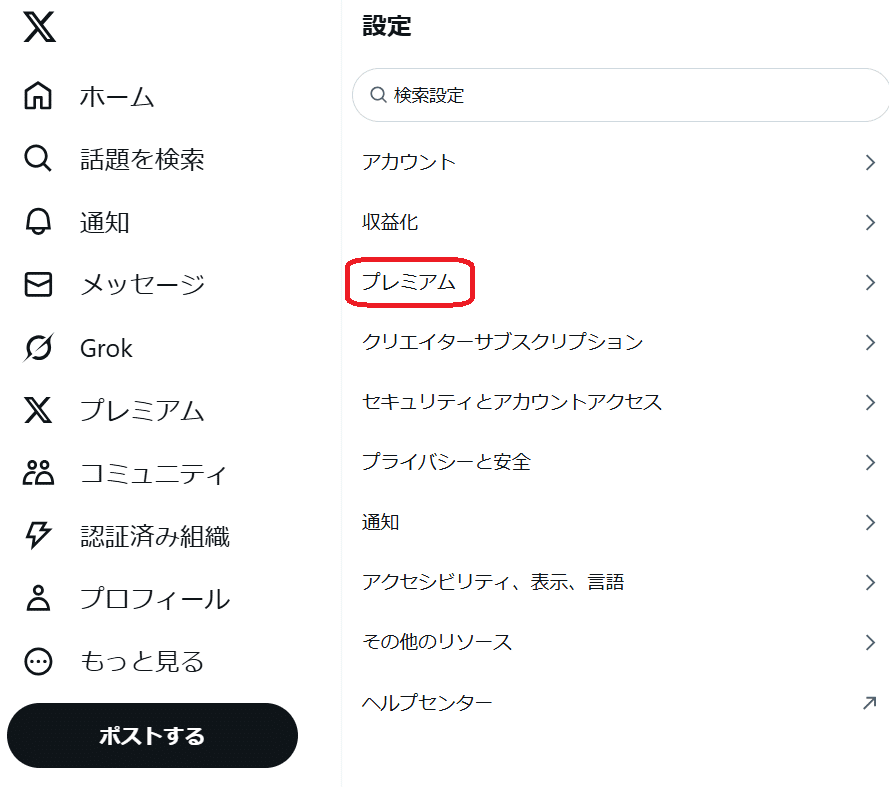This screenshot has width=889, height=787.
Task: Expand the アカウント row chevron
Action: click(x=869, y=162)
